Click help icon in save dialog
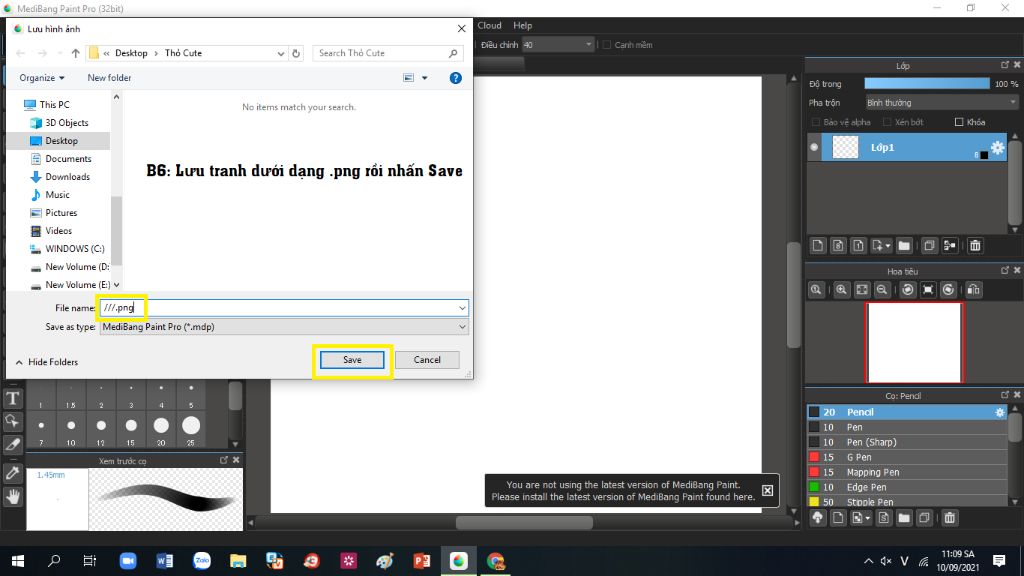Viewport: 1024px width, 576px height. pyautogui.click(x=456, y=78)
